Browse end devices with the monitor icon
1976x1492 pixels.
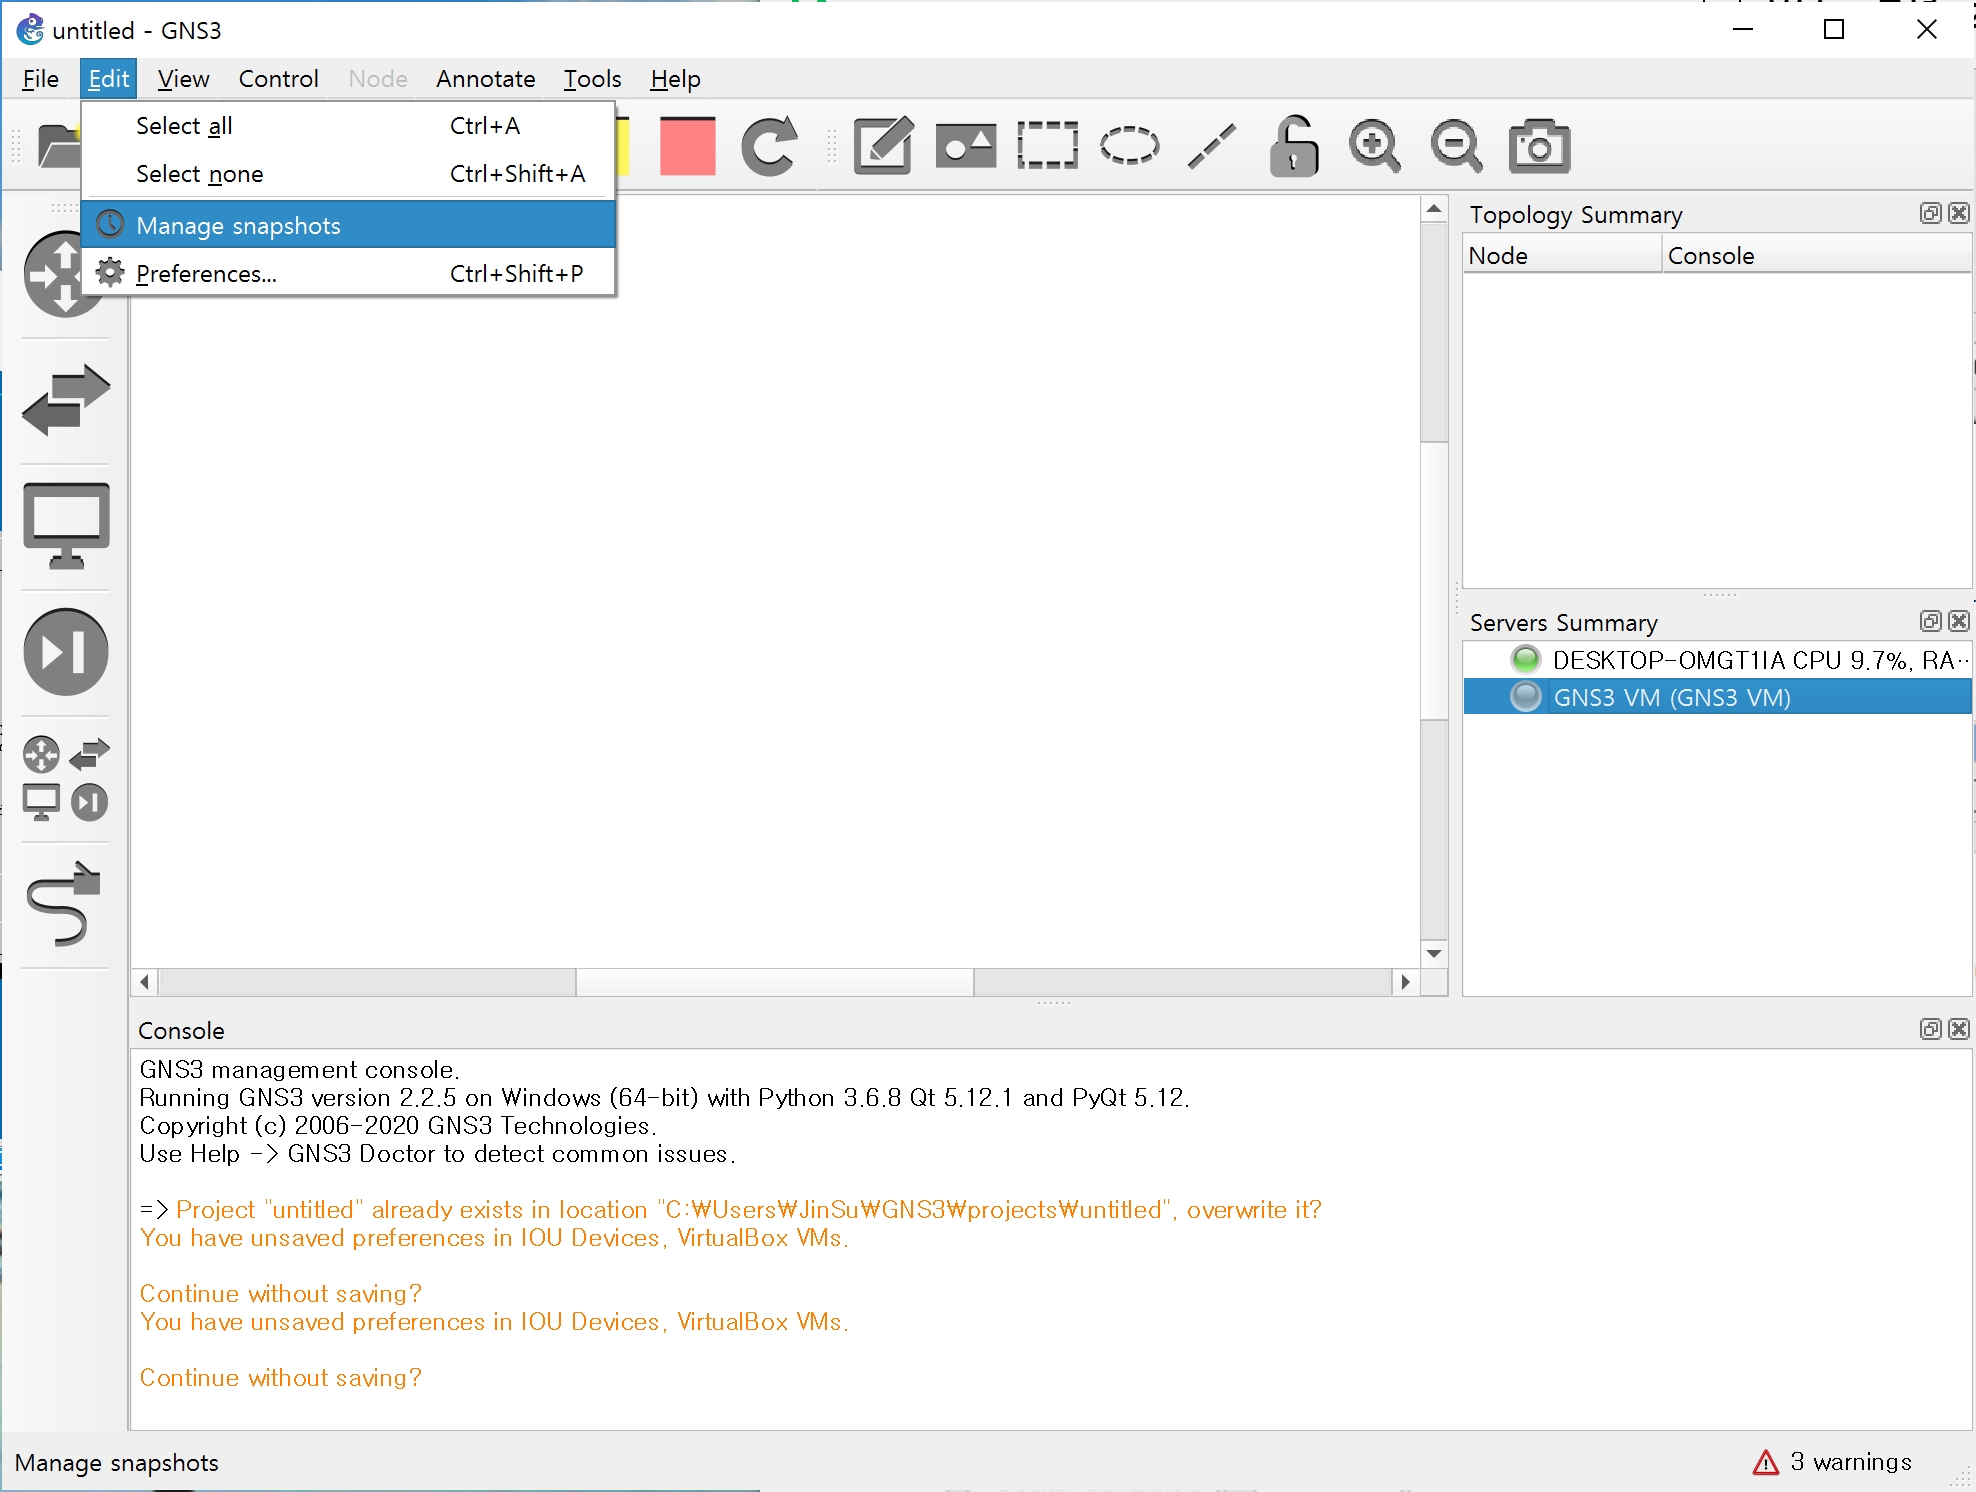coord(66,525)
